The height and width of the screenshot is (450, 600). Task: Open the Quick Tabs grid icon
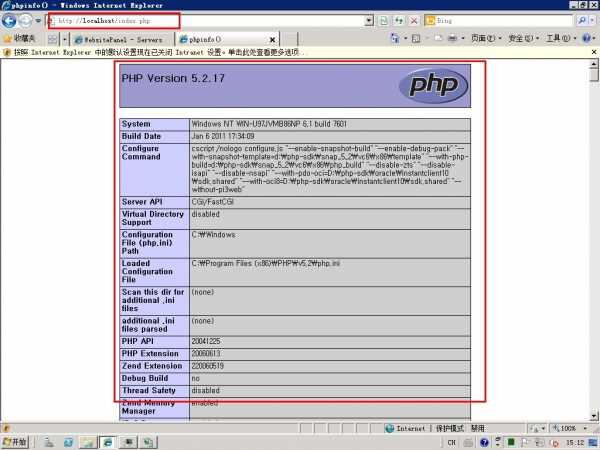click(x=52, y=39)
